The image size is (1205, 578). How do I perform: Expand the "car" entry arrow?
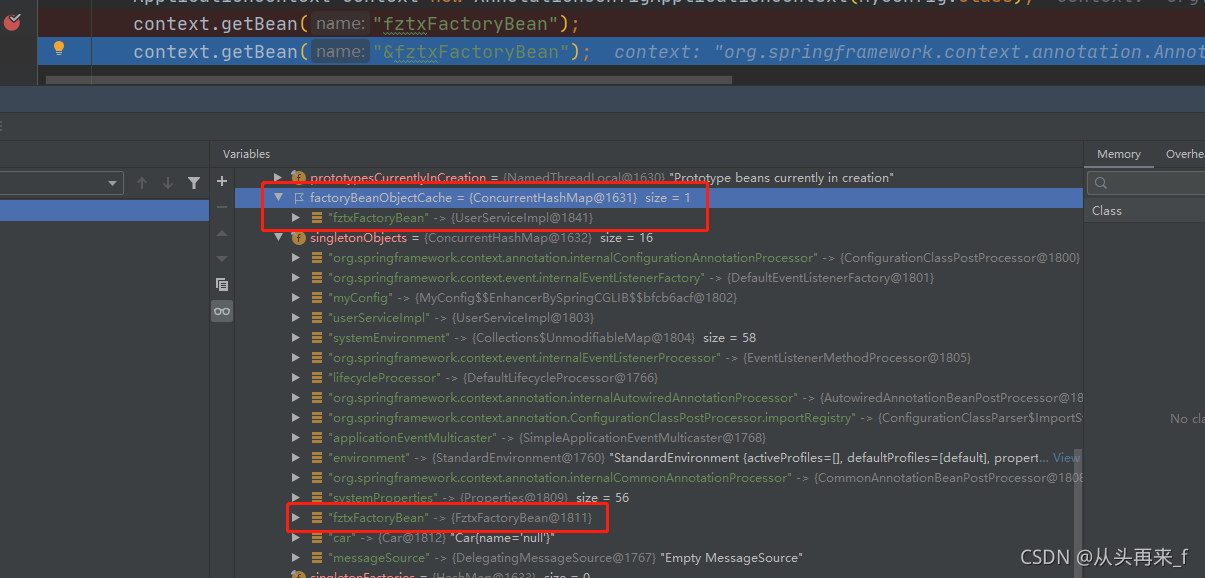[296, 538]
